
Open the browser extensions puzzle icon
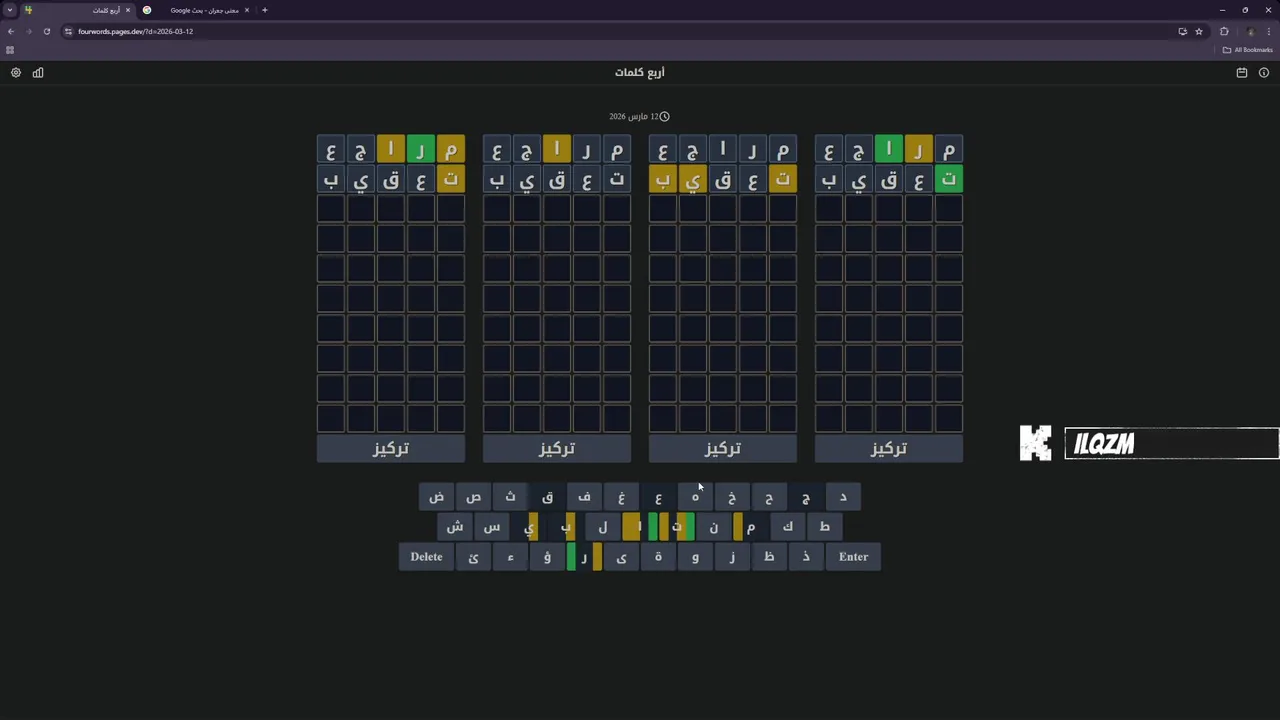pos(1224,31)
